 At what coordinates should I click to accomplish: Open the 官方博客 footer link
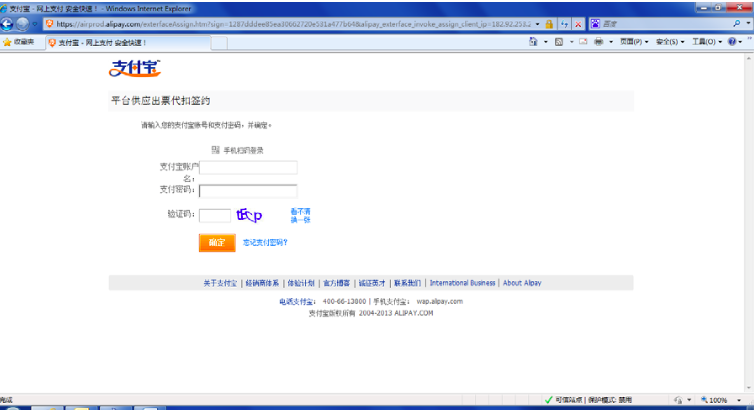click(x=336, y=283)
